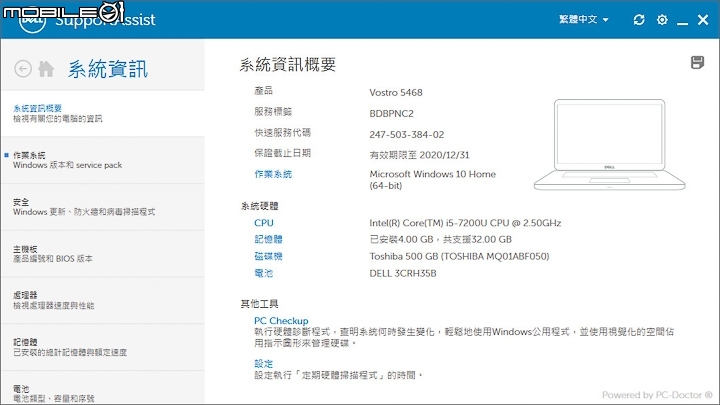Open the 電池 hardware link
720x405 pixels.
click(x=264, y=273)
